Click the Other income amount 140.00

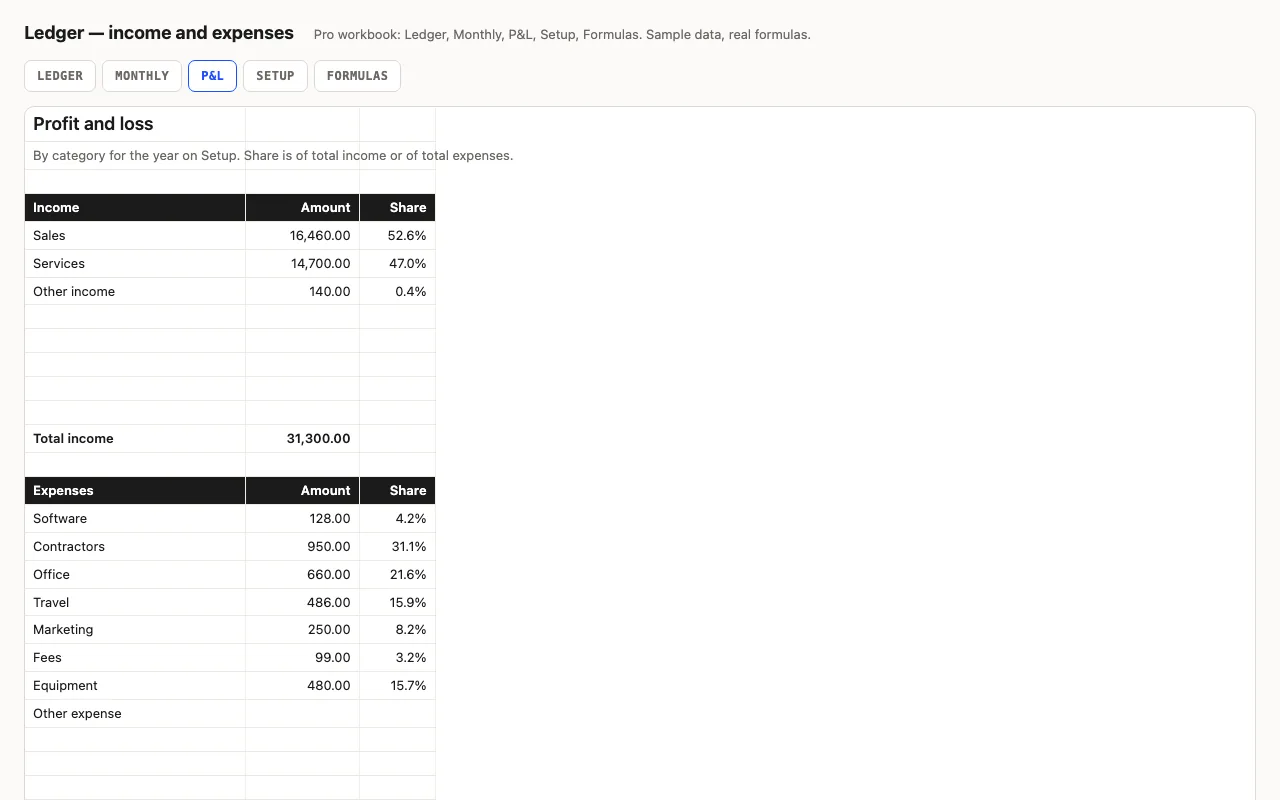302,292
